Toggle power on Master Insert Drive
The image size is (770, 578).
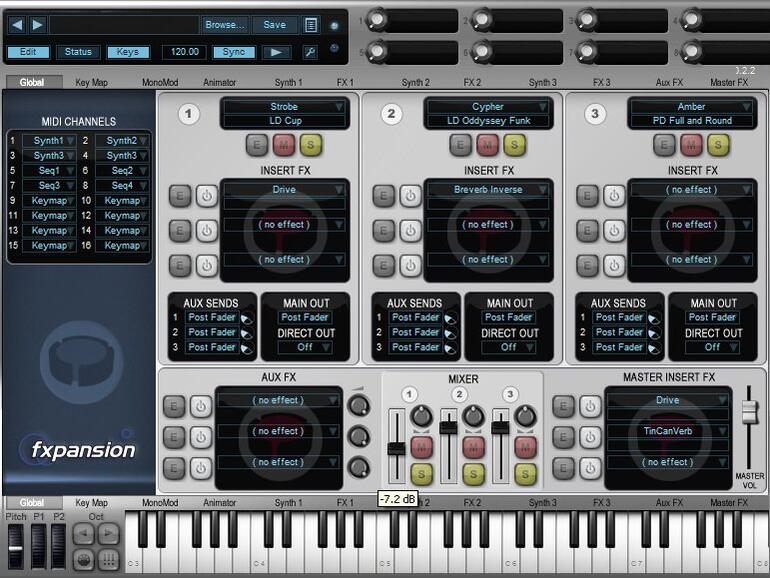pos(590,406)
